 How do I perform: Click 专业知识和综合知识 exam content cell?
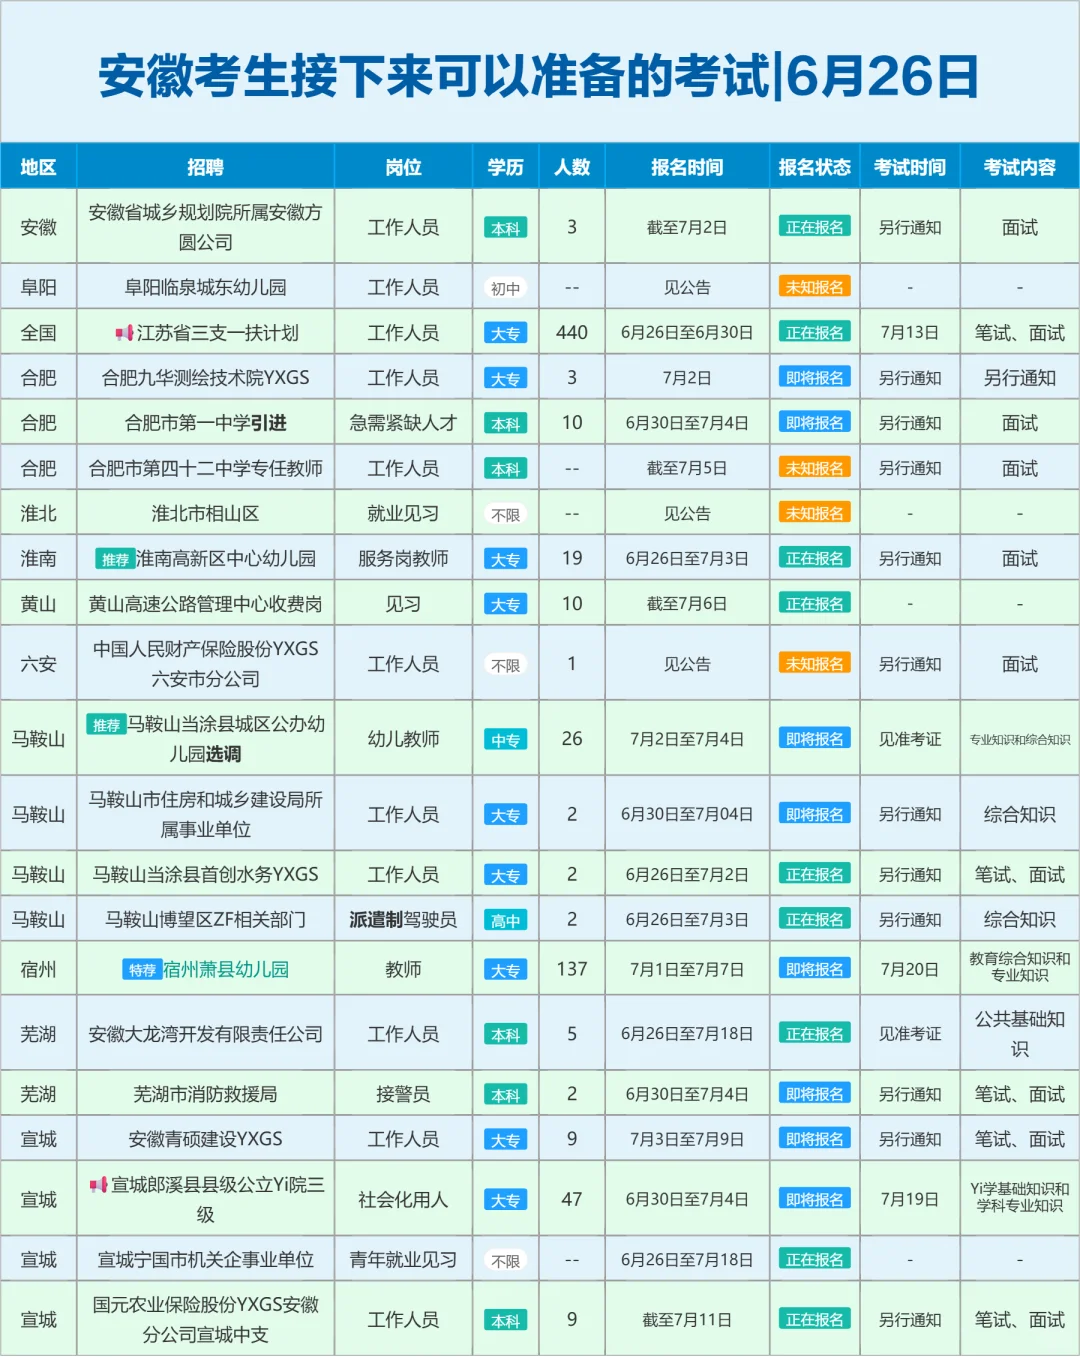[x=1020, y=740]
